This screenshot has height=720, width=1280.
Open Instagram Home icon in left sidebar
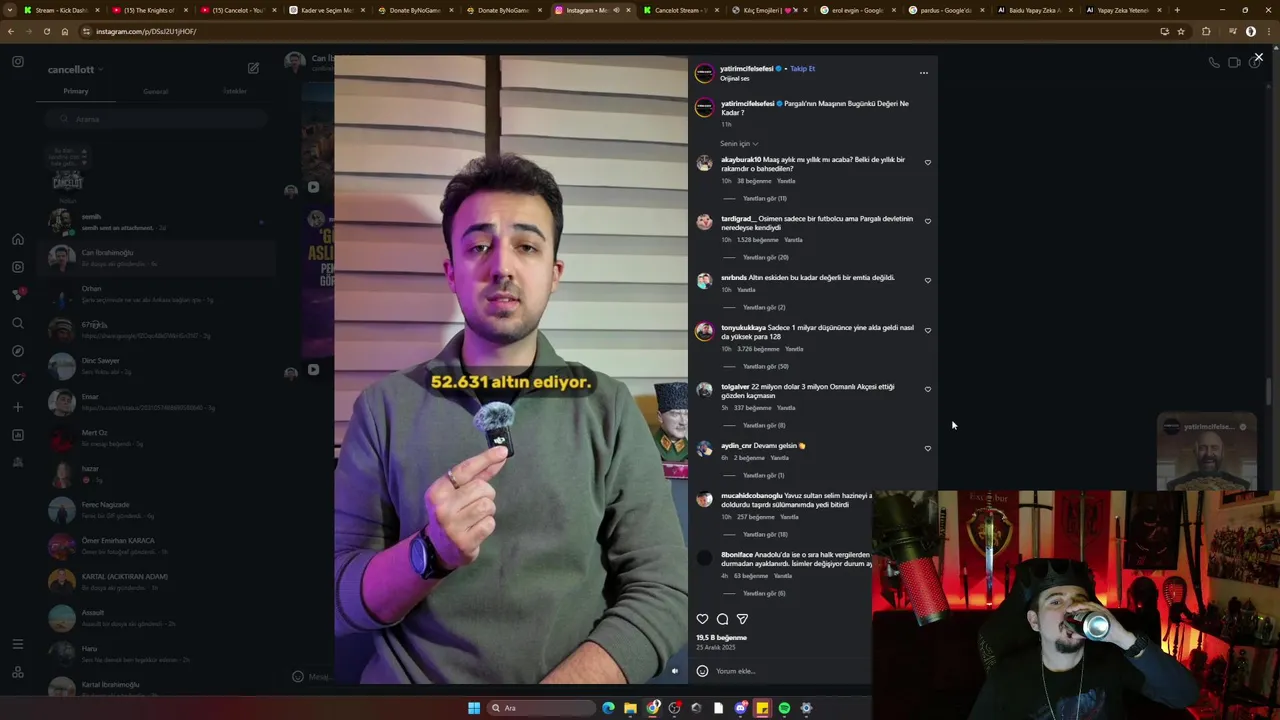pyautogui.click(x=18, y=239)
